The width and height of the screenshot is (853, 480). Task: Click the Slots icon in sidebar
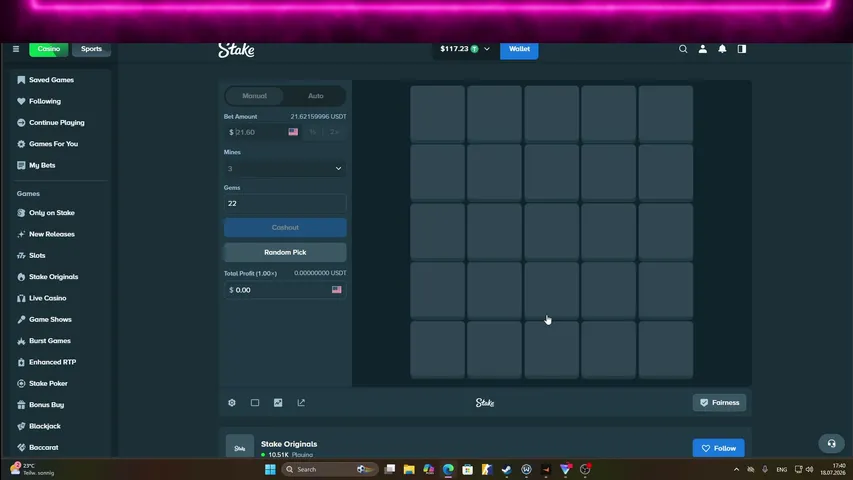coord(21,255)
